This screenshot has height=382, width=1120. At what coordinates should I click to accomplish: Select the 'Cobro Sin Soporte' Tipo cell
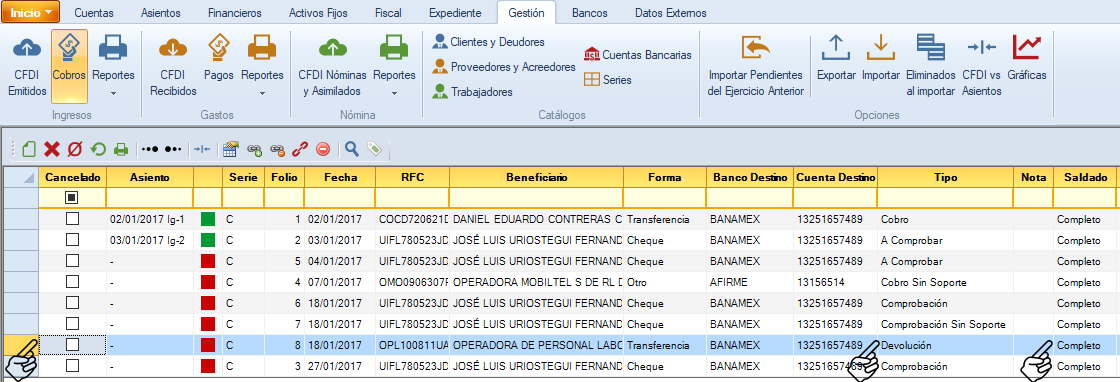946,282
